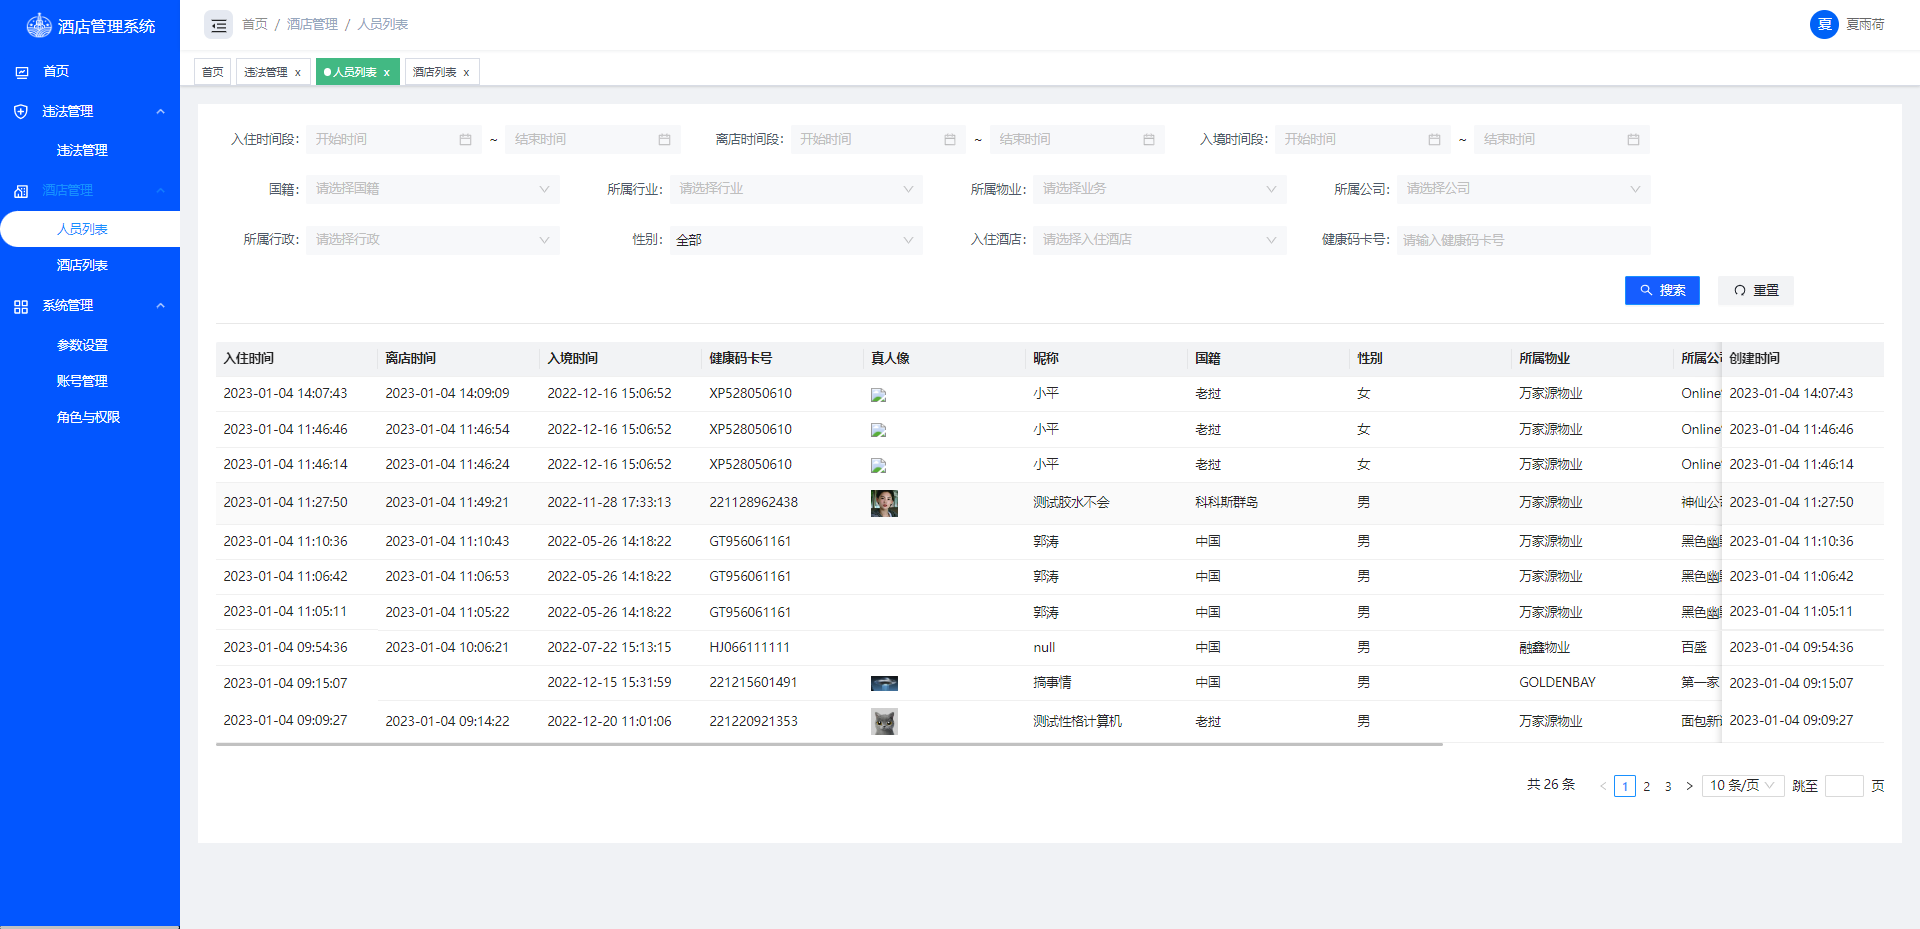Click page 1 in pagination
Screen dimensions: 1920x929
tap(1625, 787)
